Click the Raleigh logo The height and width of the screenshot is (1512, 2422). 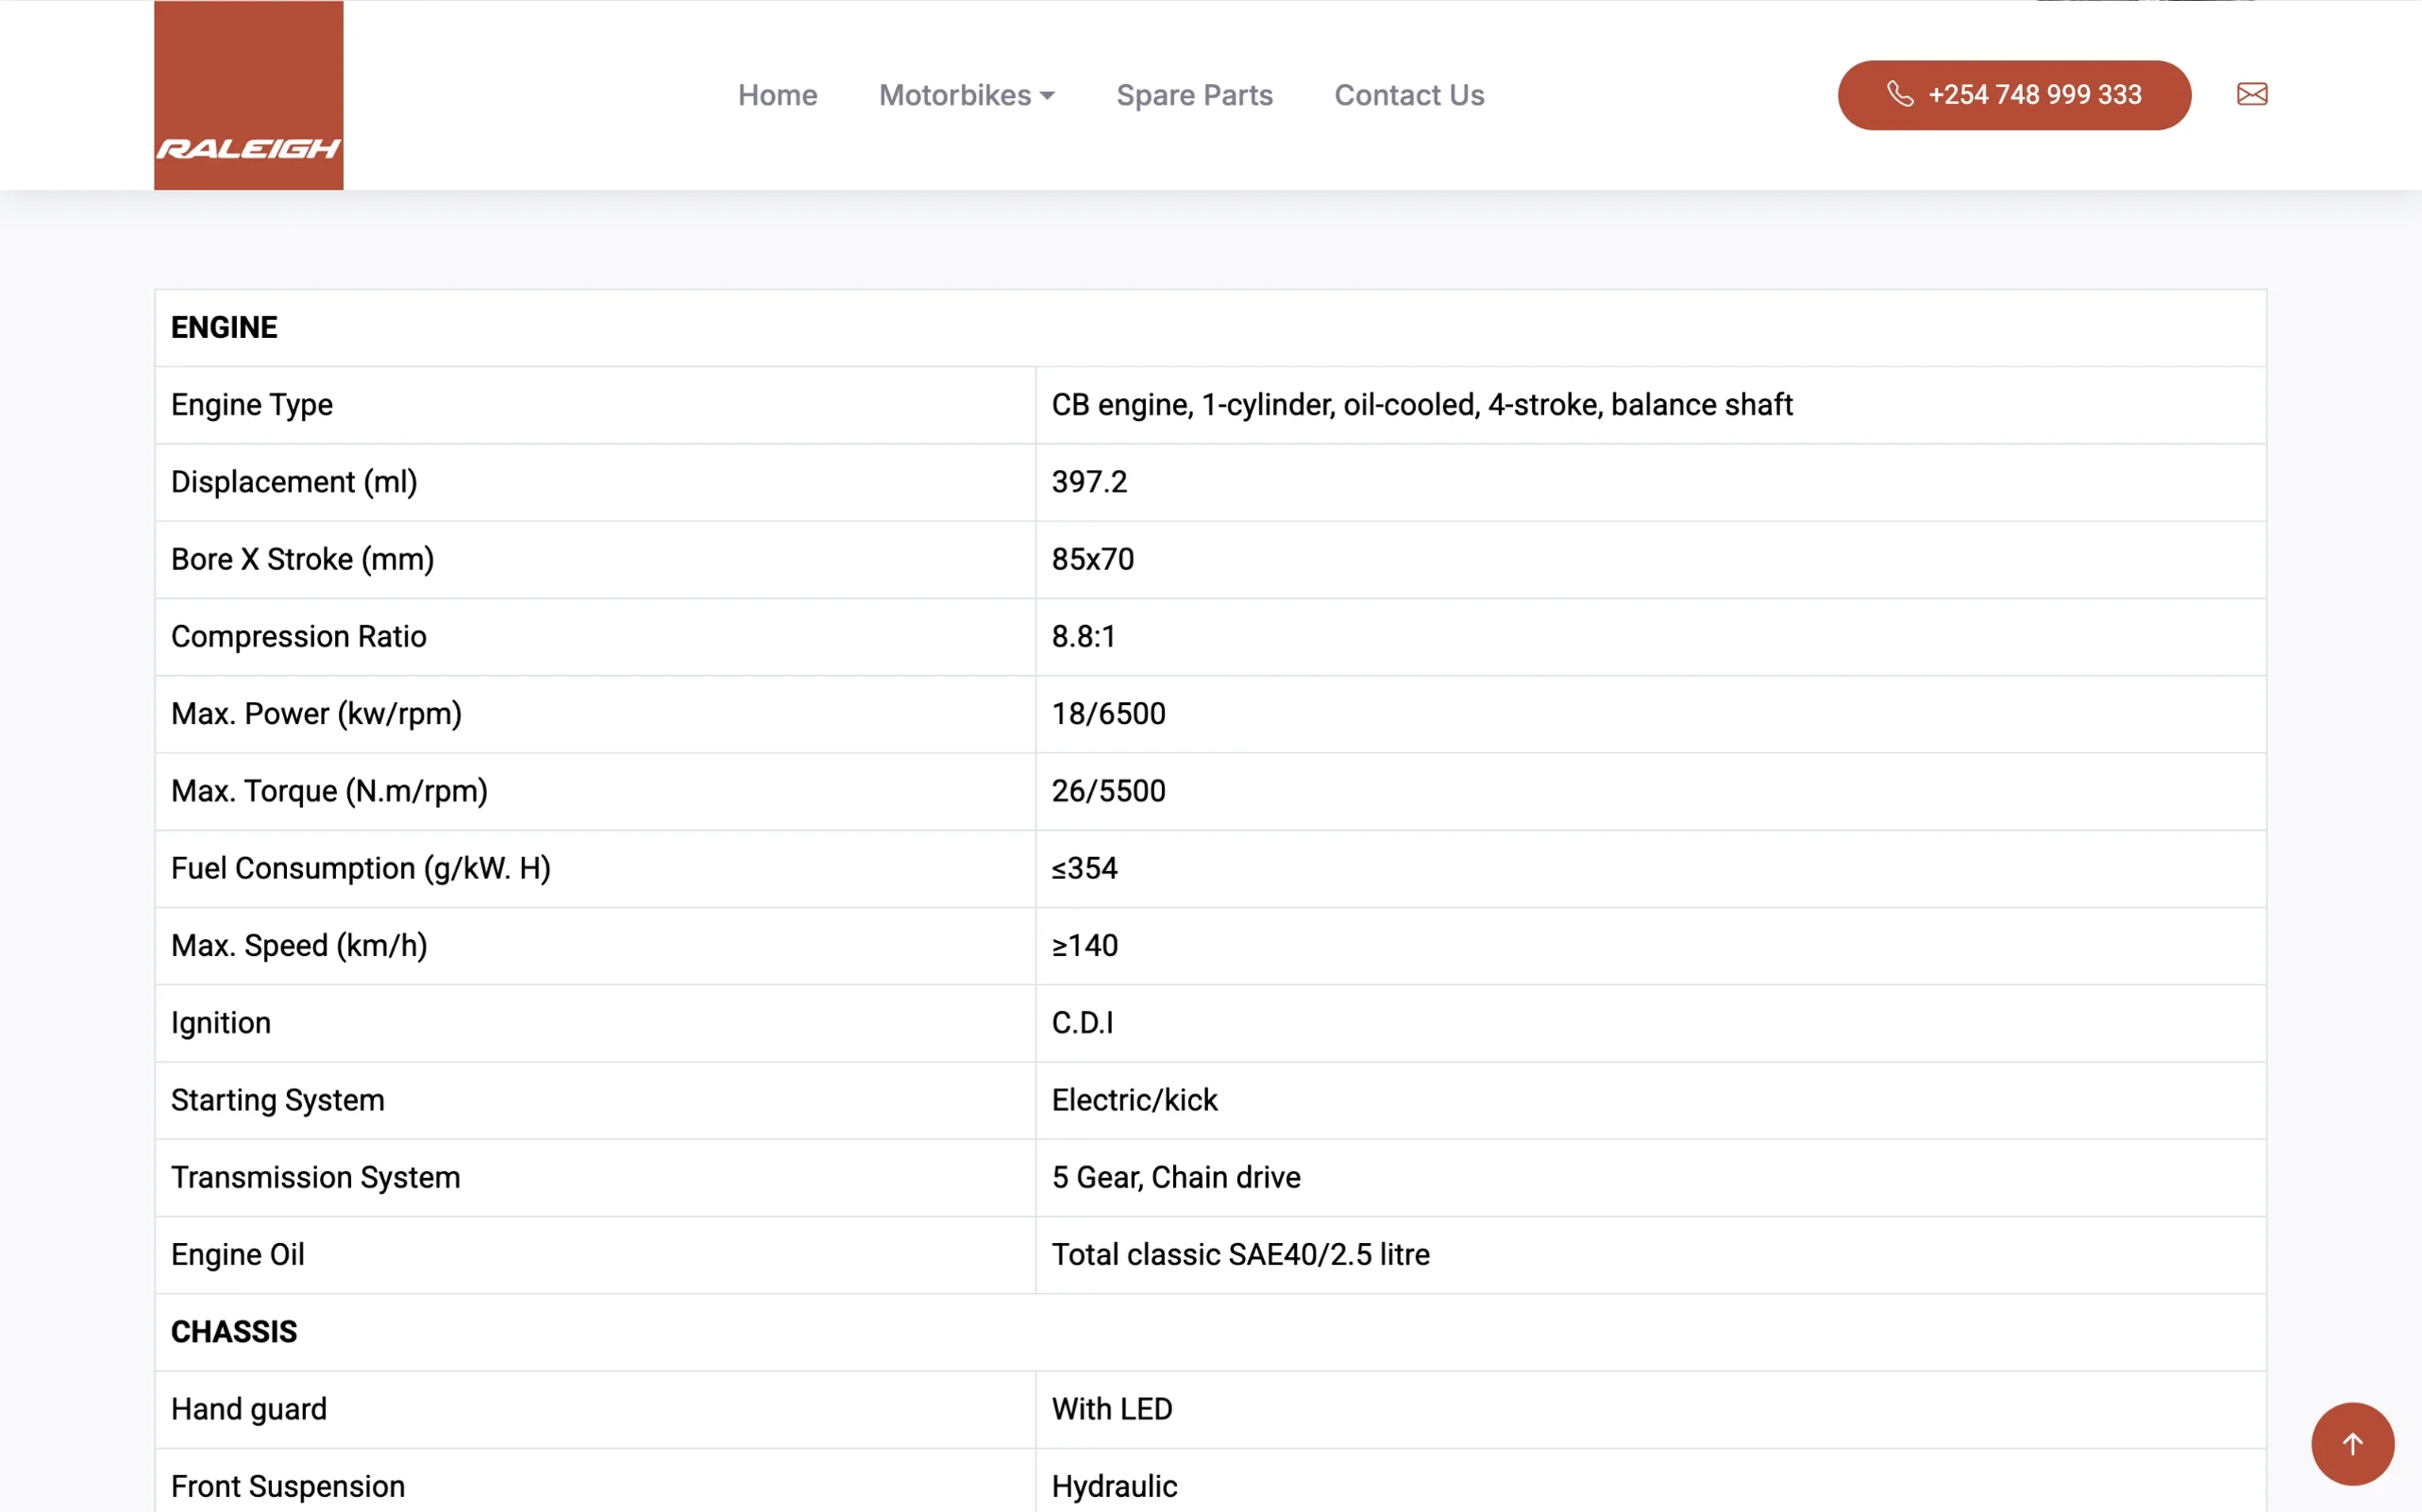click(248, 95)
